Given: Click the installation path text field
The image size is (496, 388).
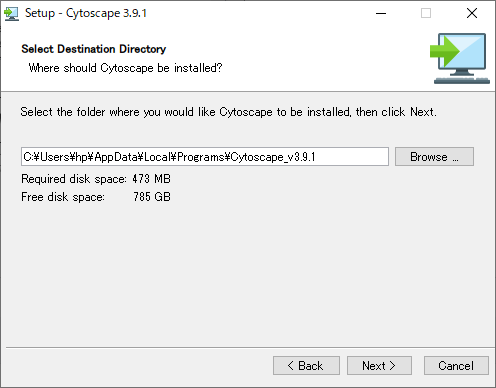Looking at the screenshot, I should point(205,157).
